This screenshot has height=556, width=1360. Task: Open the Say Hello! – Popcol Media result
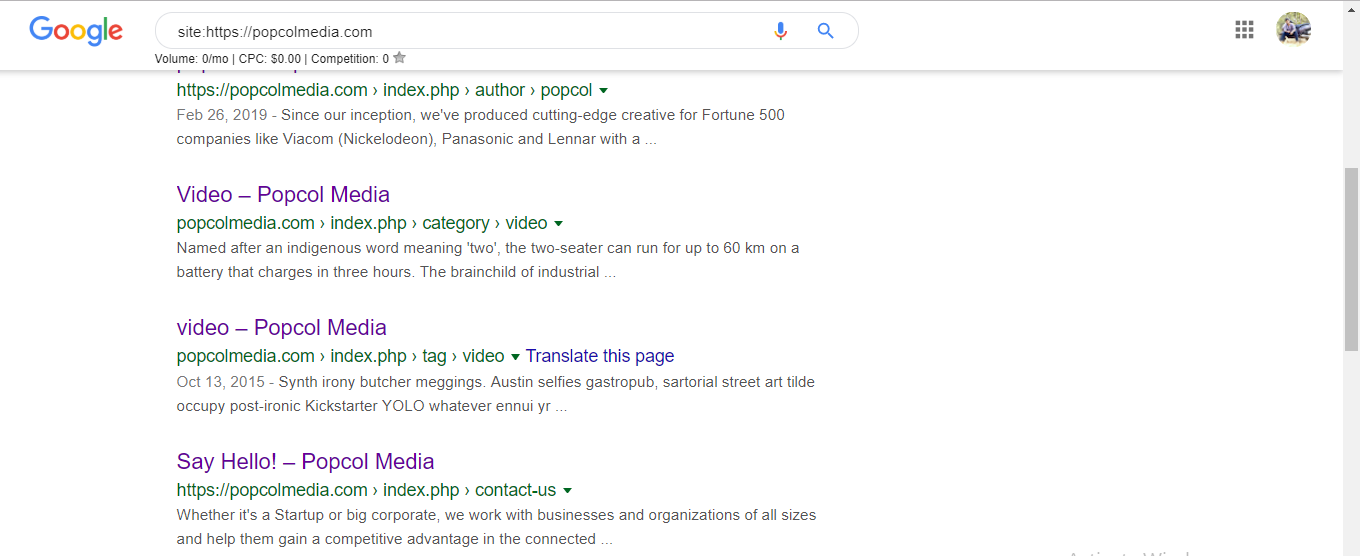(305, 461)
